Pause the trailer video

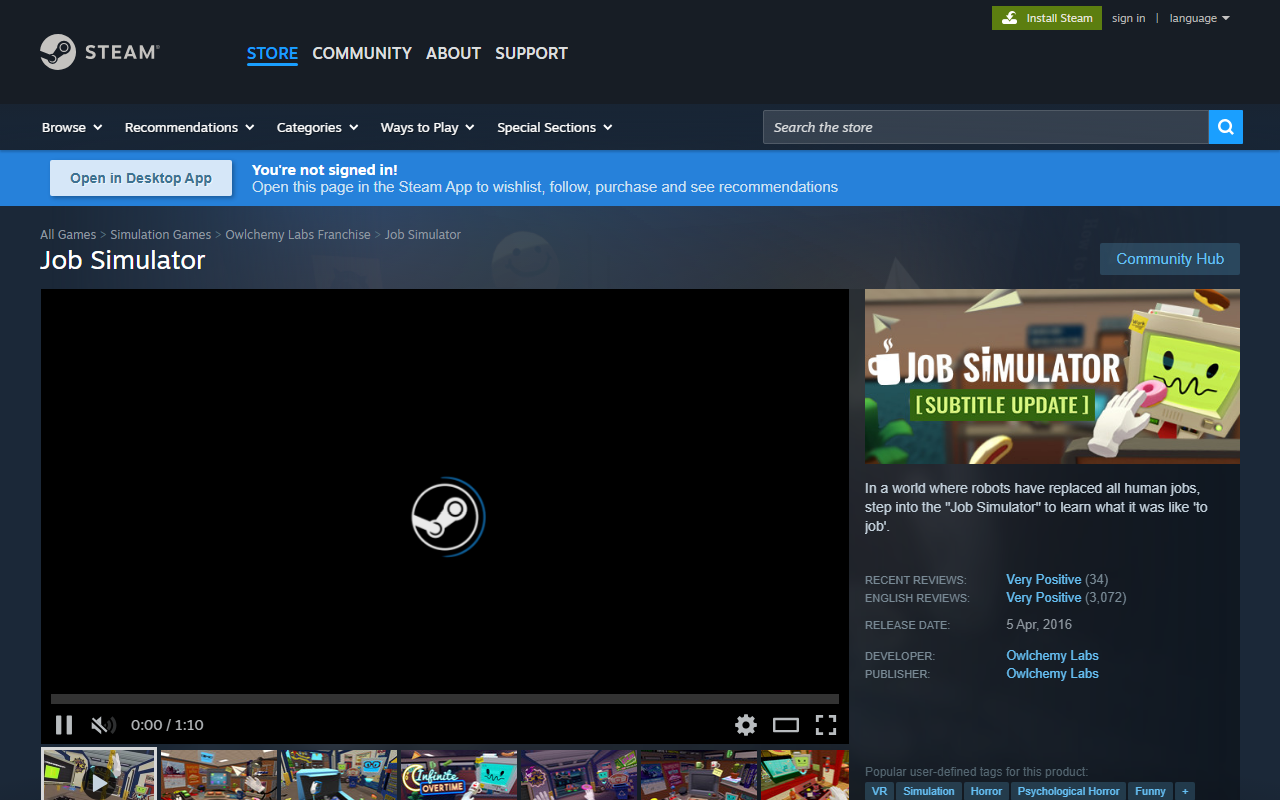(x=64, y=725)
